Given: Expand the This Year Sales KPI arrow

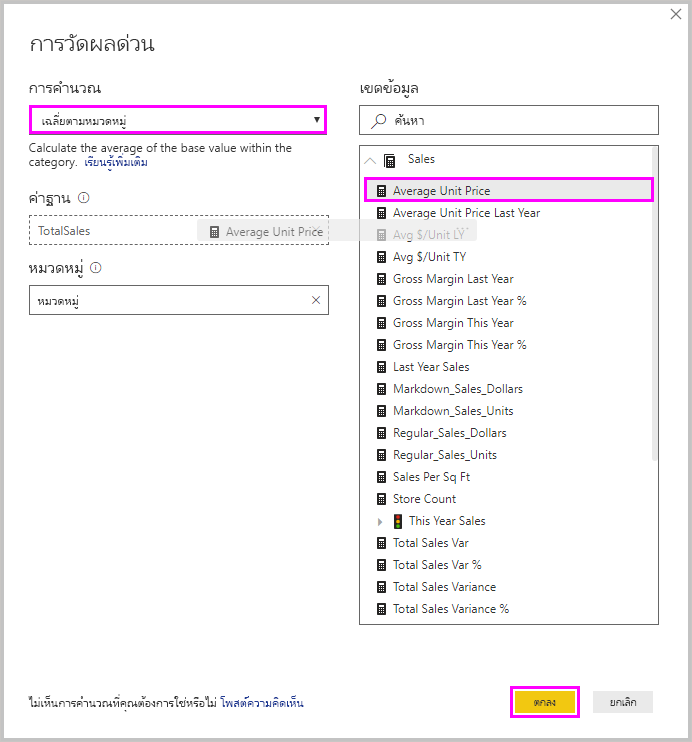Looking at the screenshot, I should coord(380,521).
